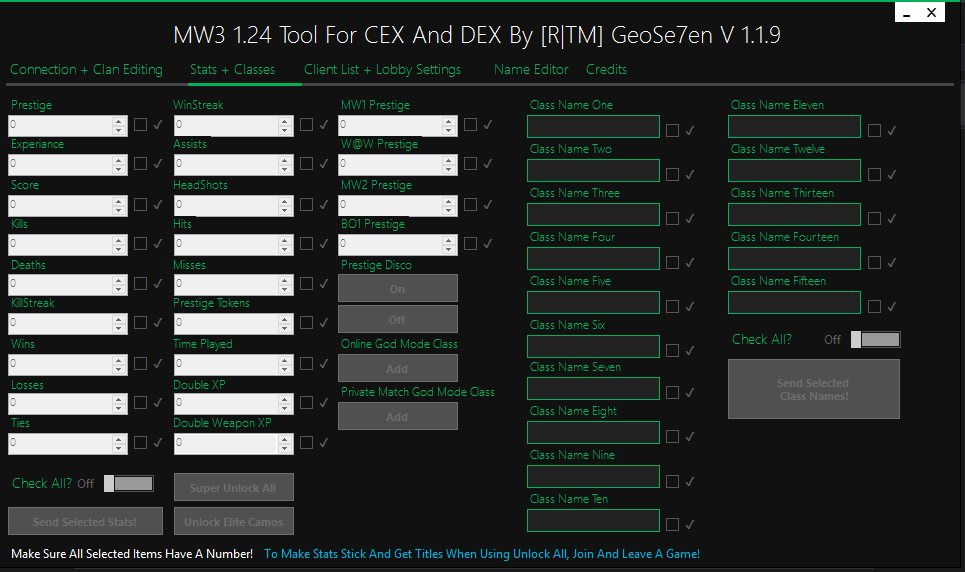Decrease the W@W Prestige spinner value
The height and width of the screenshot is (572, 965).
[449, 169]
